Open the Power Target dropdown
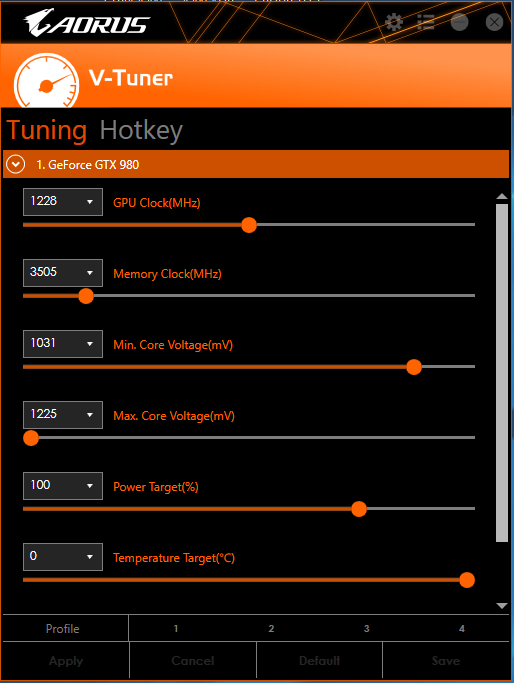The width and height of the screenshot is (514, 683). pyautogui.click(x=63, y=486)
